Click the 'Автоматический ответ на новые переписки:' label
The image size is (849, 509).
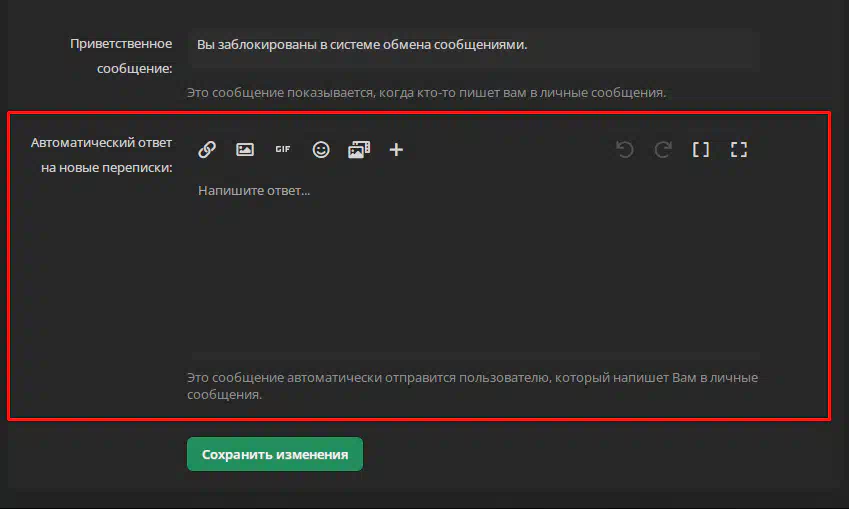pyautogui.click(x=102, y=155)
